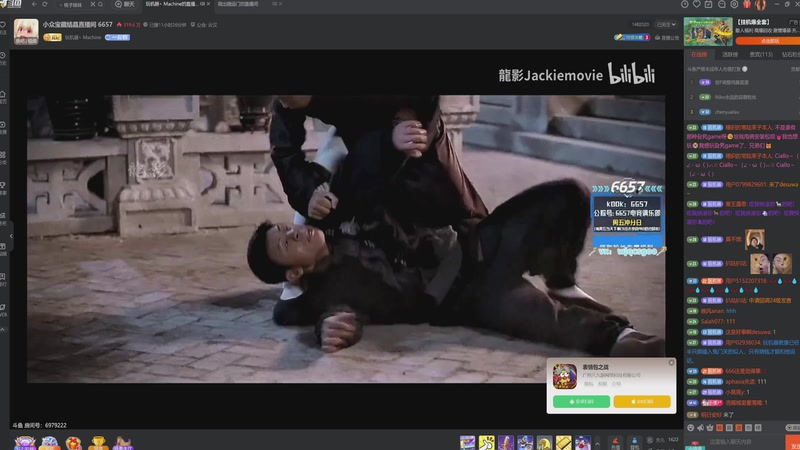Collapse the left sidebar with arrow handle

[x=11, y=236]
